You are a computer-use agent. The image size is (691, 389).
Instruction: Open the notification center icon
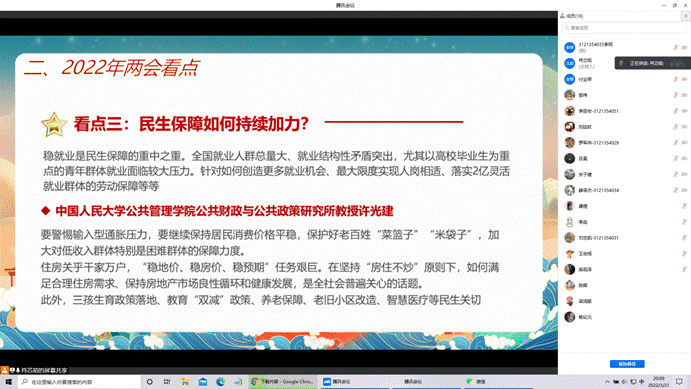point(680,382)
